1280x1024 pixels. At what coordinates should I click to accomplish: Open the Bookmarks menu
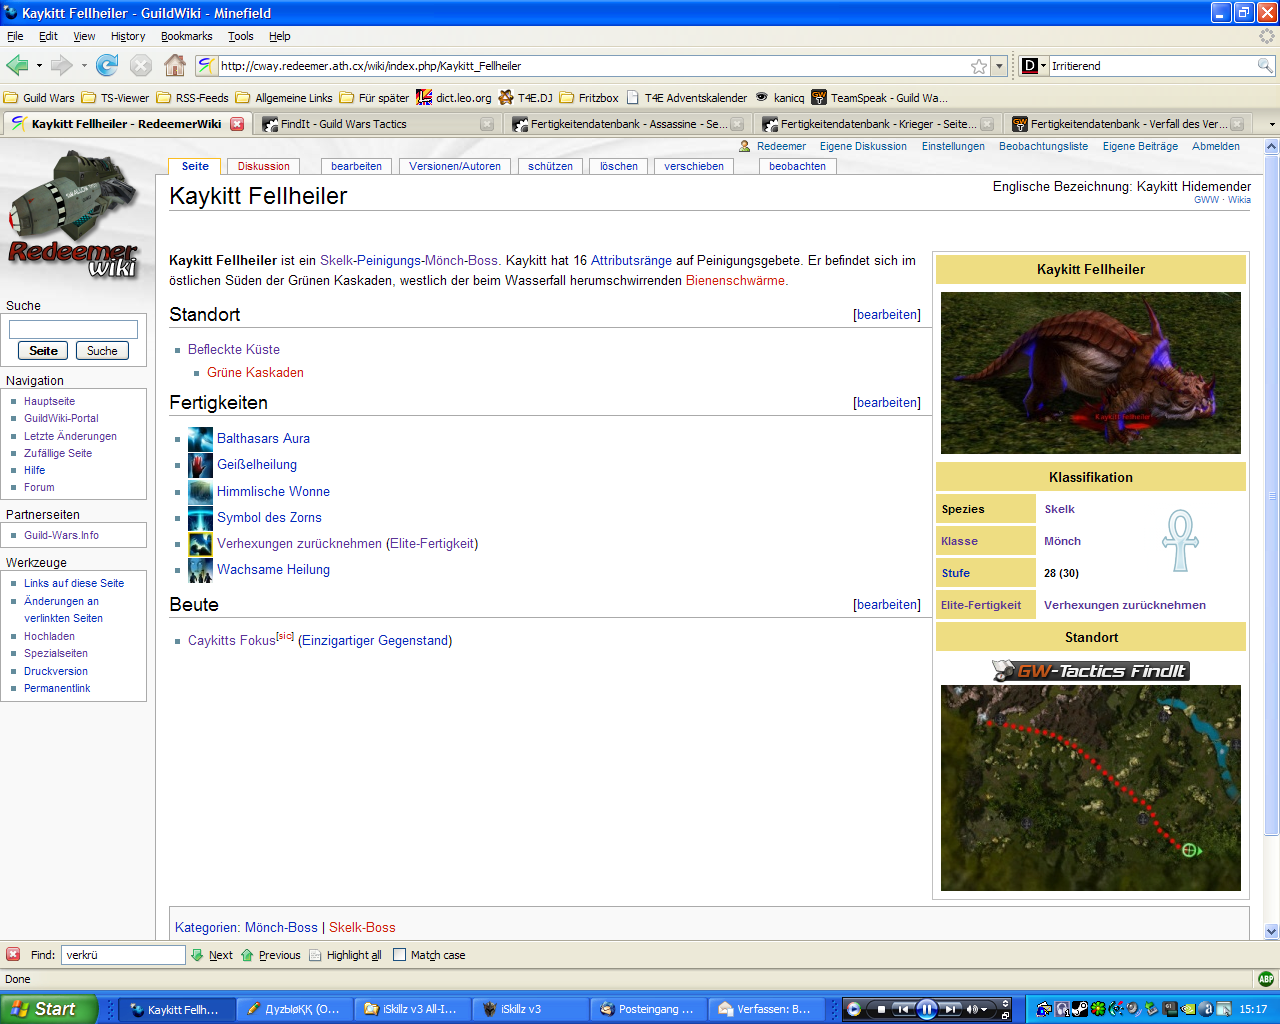[x=186, y=36]
